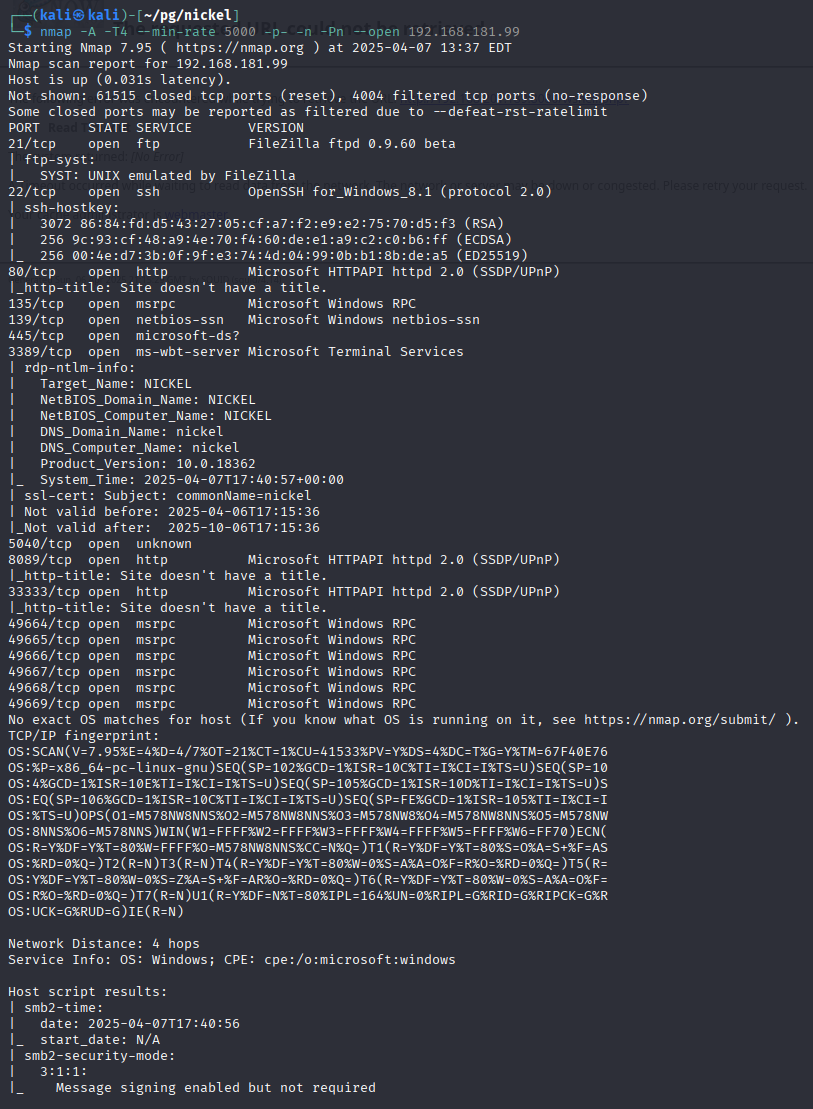813x1109 pixels.
Task: Click the 33333/tcp http port line
Action: (x=284, y=591)
